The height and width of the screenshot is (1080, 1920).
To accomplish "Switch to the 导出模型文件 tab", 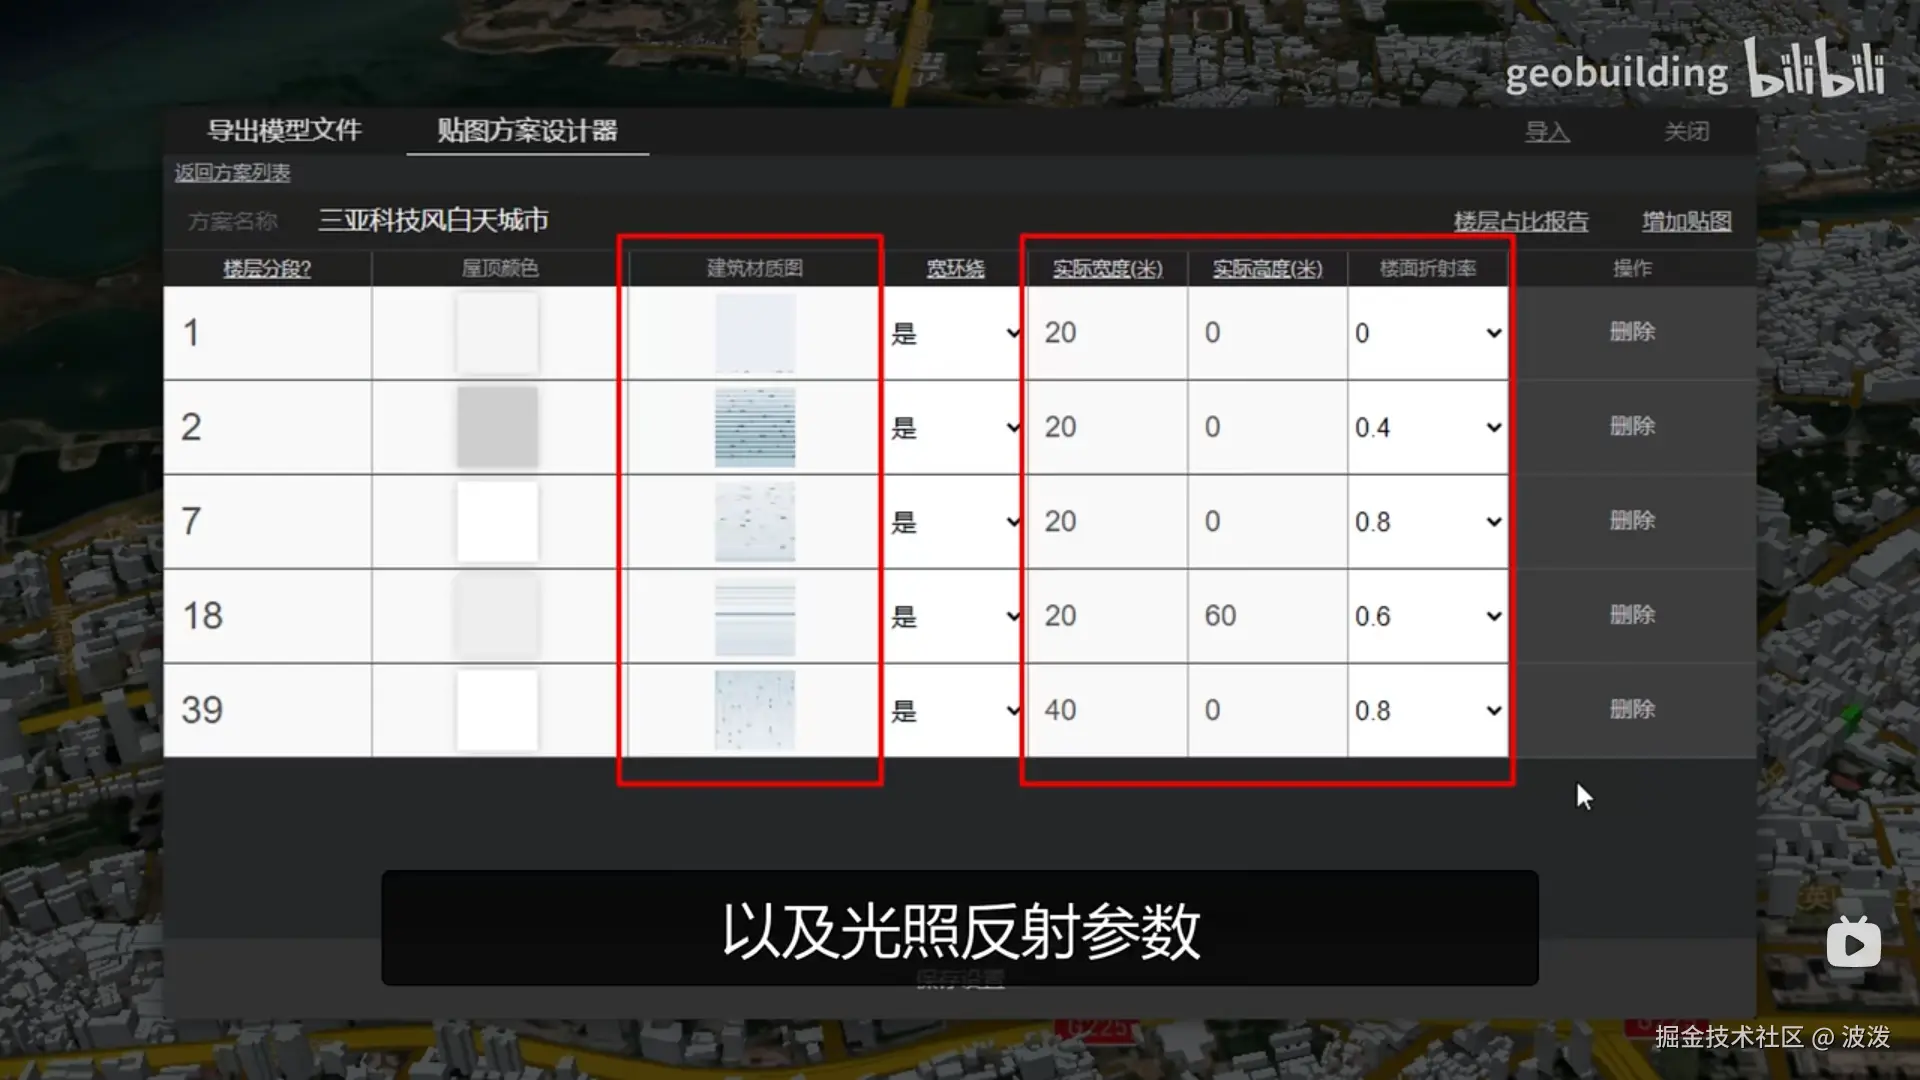I will [x=284, y=131].
